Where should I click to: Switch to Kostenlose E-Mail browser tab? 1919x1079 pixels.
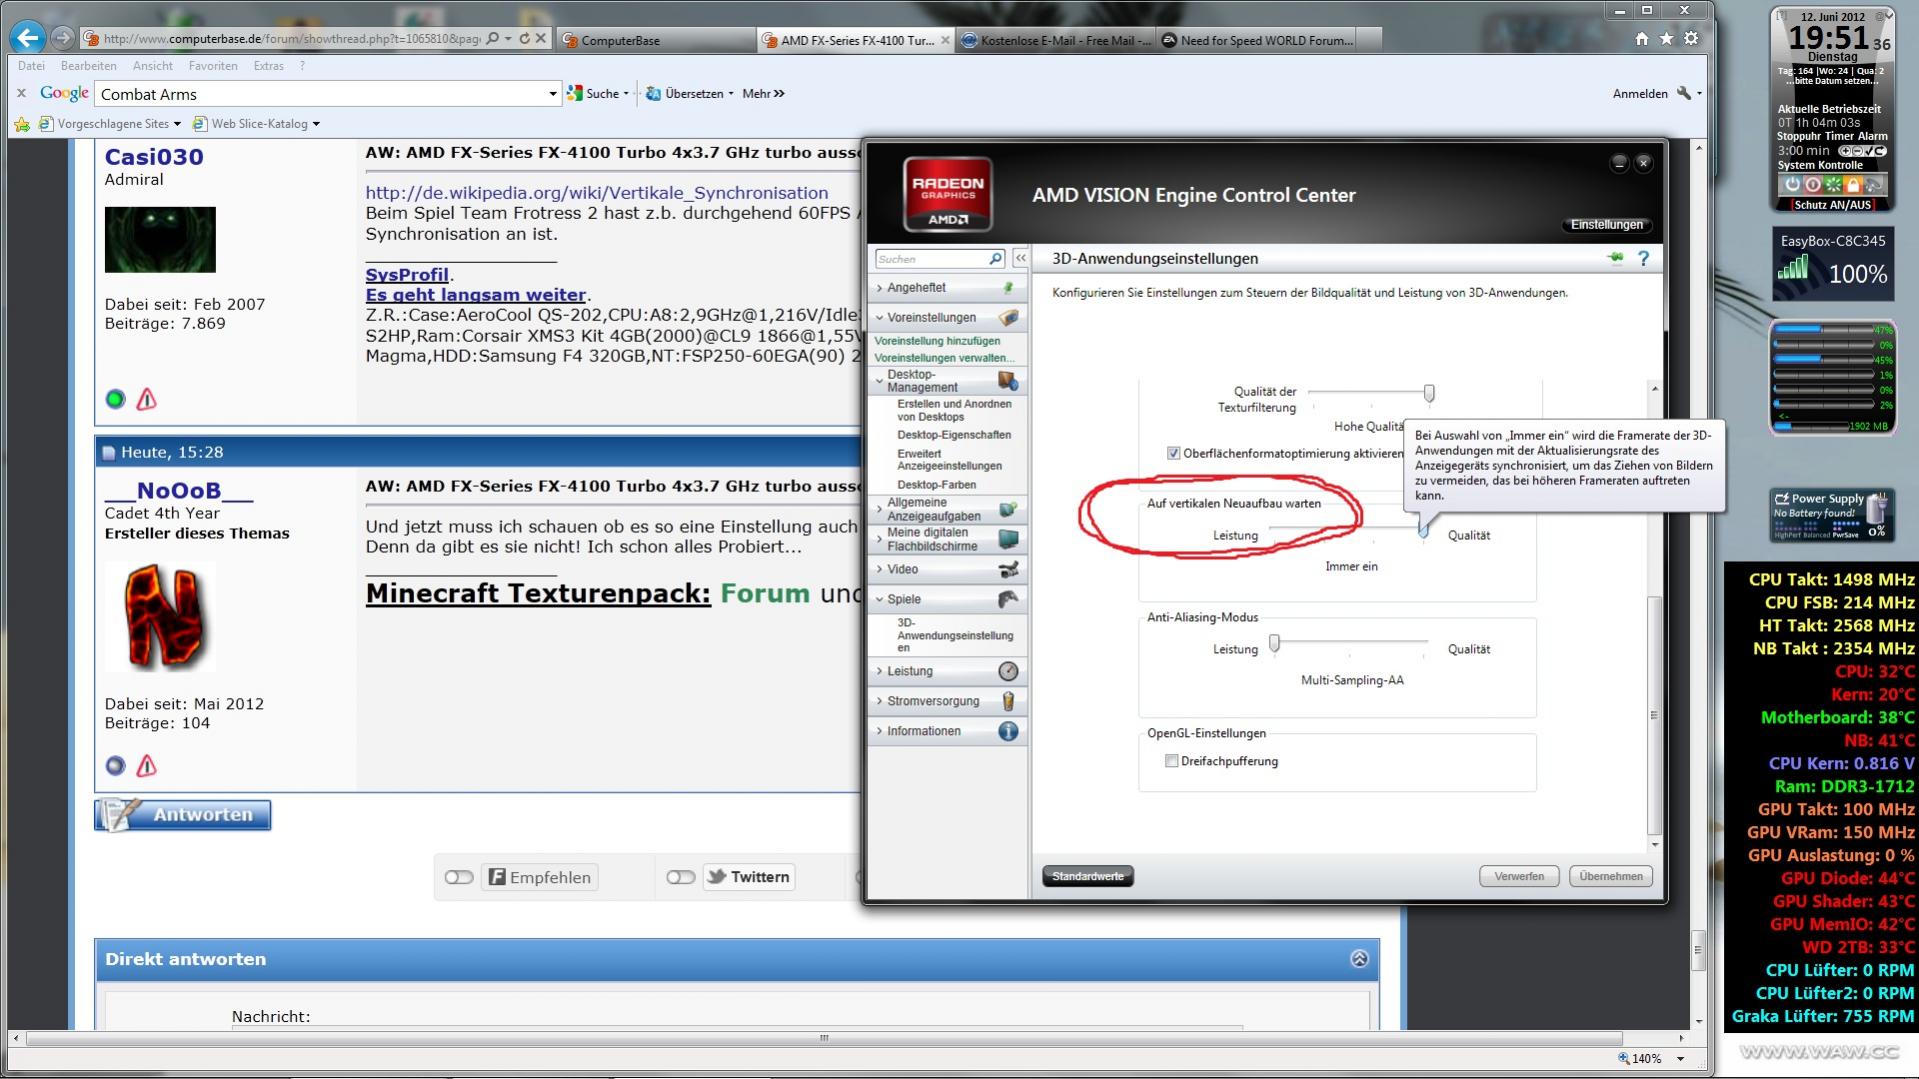click(1055, 40)
